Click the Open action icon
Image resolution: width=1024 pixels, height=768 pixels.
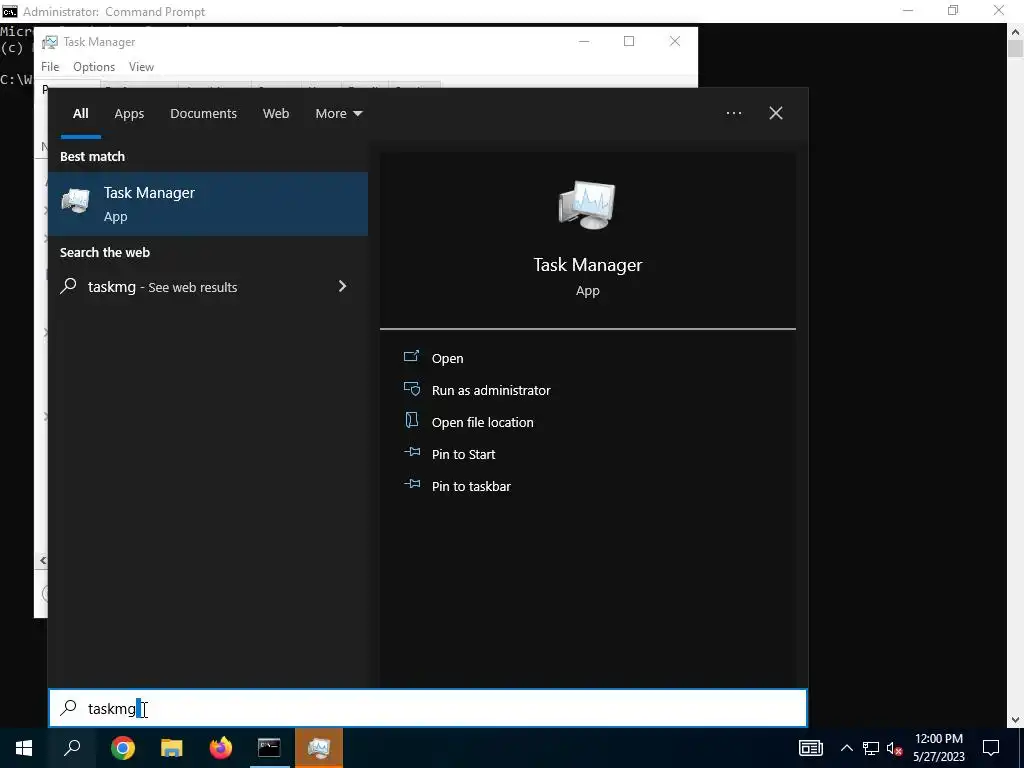pyautogui.click(x=411, y=357)
